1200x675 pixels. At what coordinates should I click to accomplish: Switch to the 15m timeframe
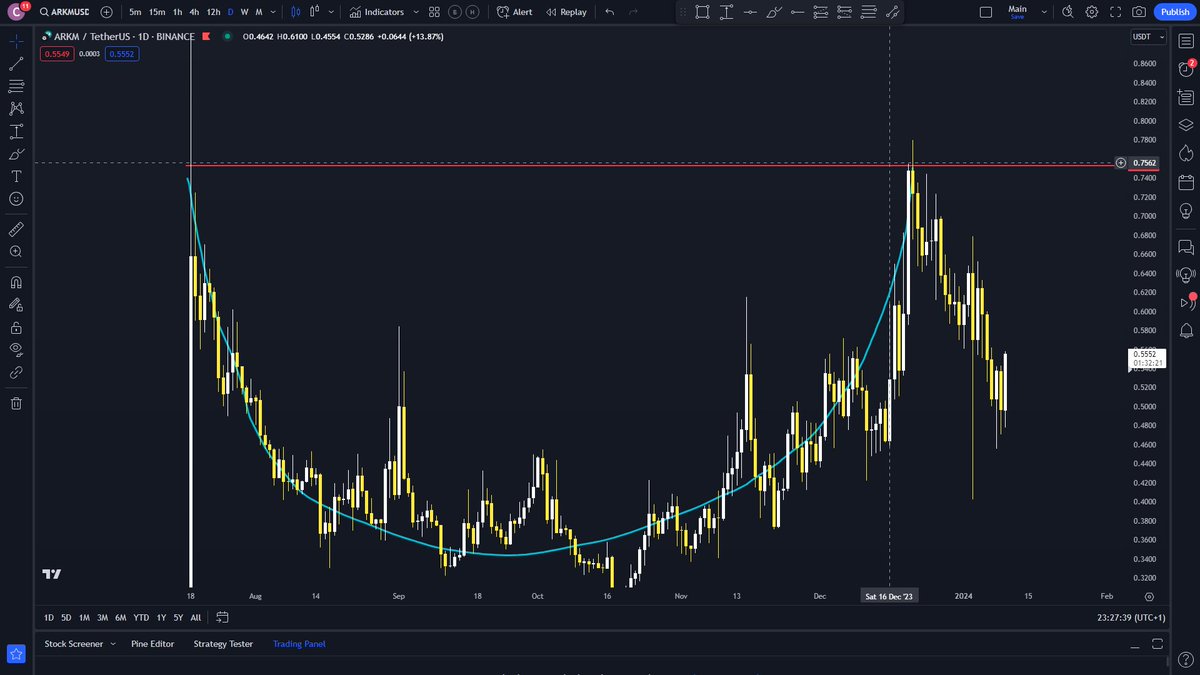(x=157, y=12)
